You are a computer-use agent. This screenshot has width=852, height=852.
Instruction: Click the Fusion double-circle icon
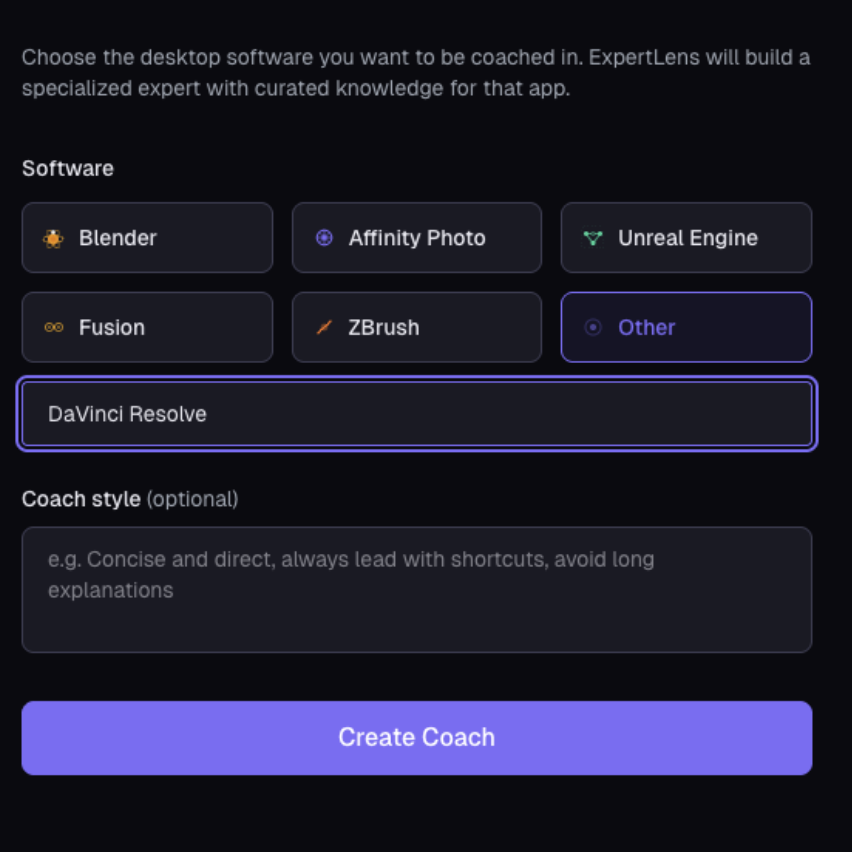(x=54, y=327)
